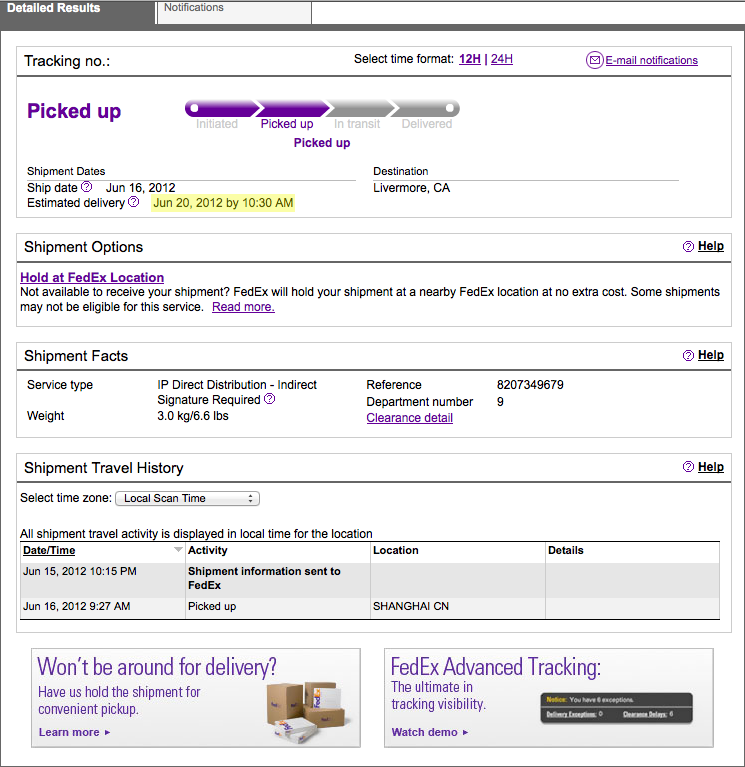745x767 pixels.
Task: Sort by the Date/Time column header
Action: point(49,550)
